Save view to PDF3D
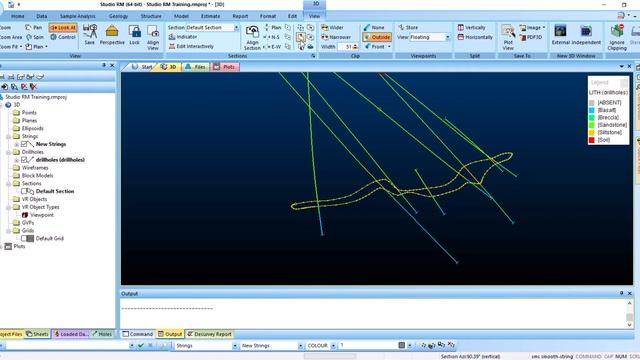 (x=530, y=37)
